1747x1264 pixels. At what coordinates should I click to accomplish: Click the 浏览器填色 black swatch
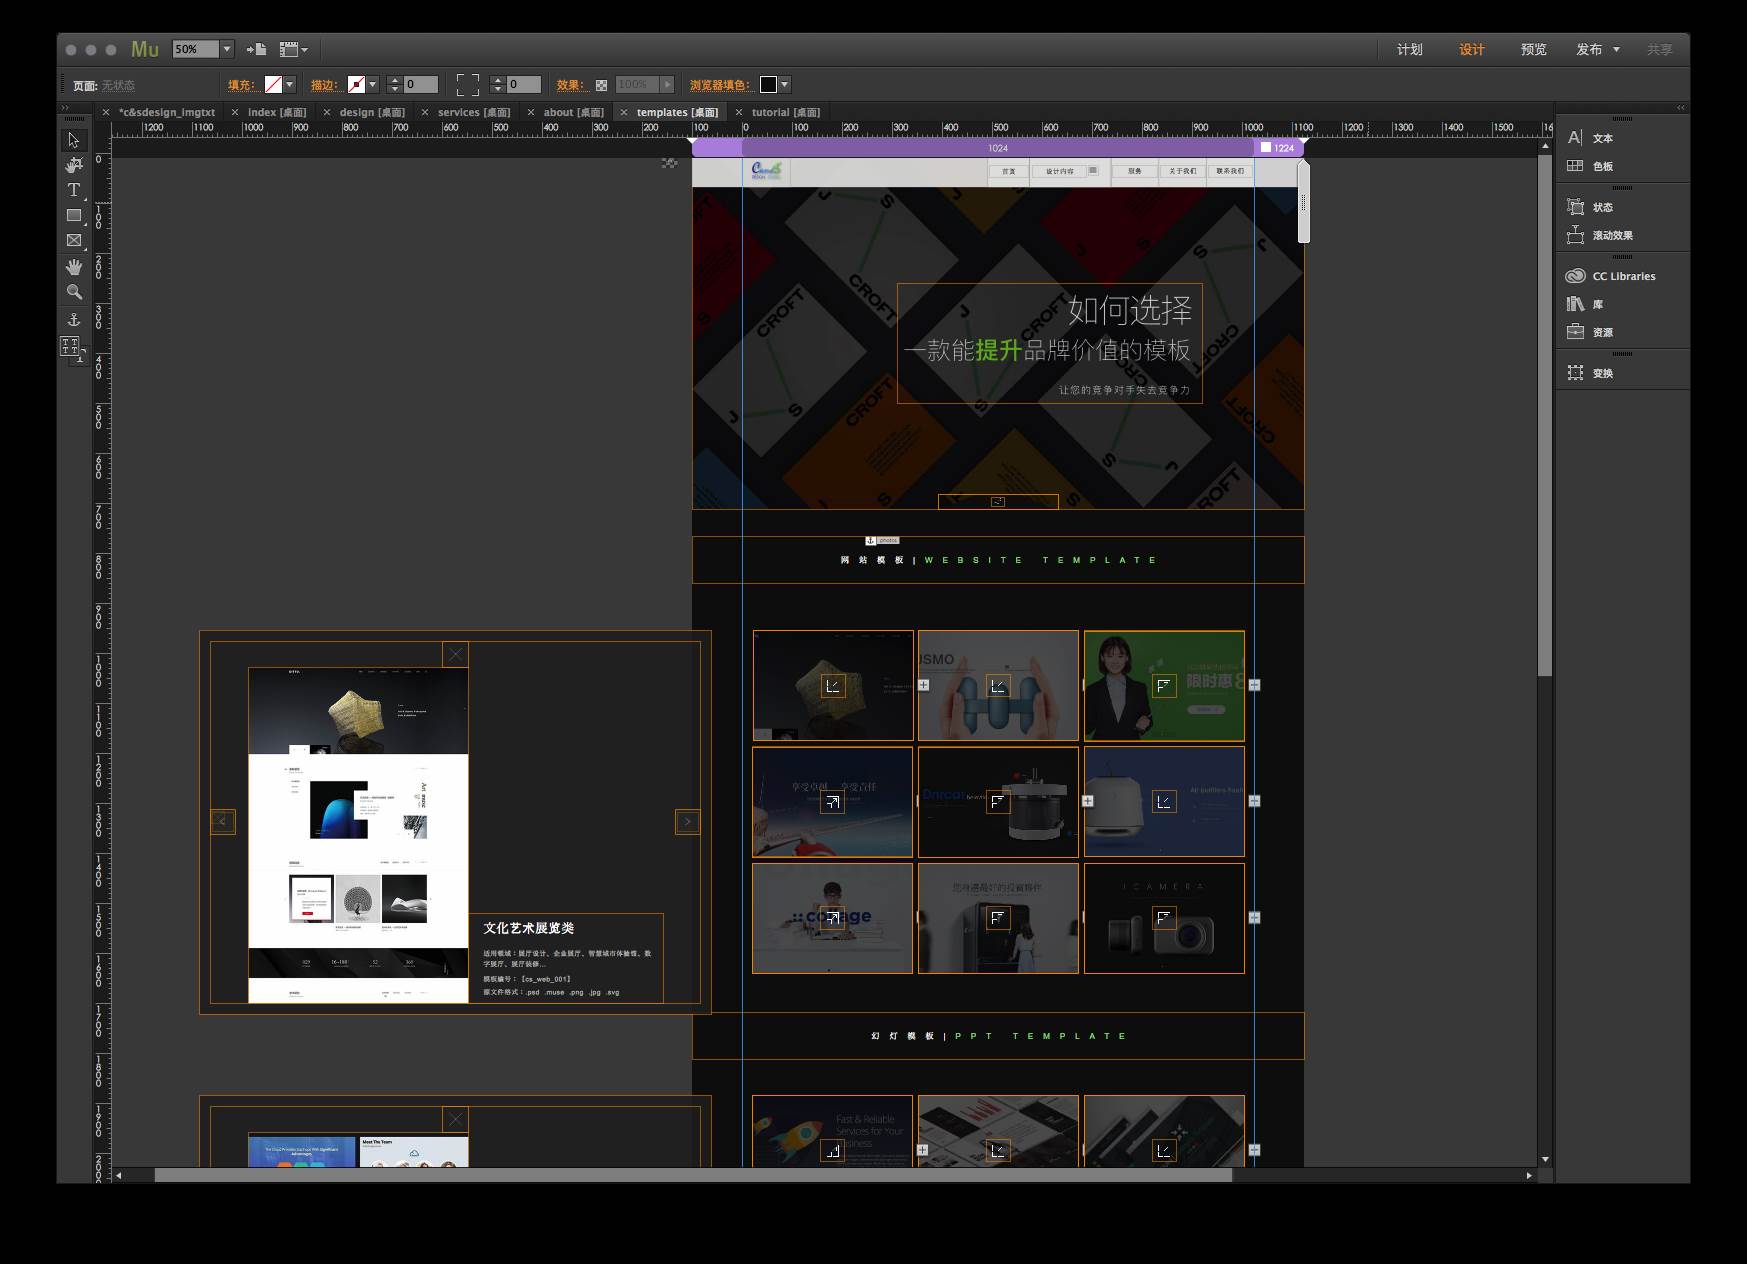point(768,85)
